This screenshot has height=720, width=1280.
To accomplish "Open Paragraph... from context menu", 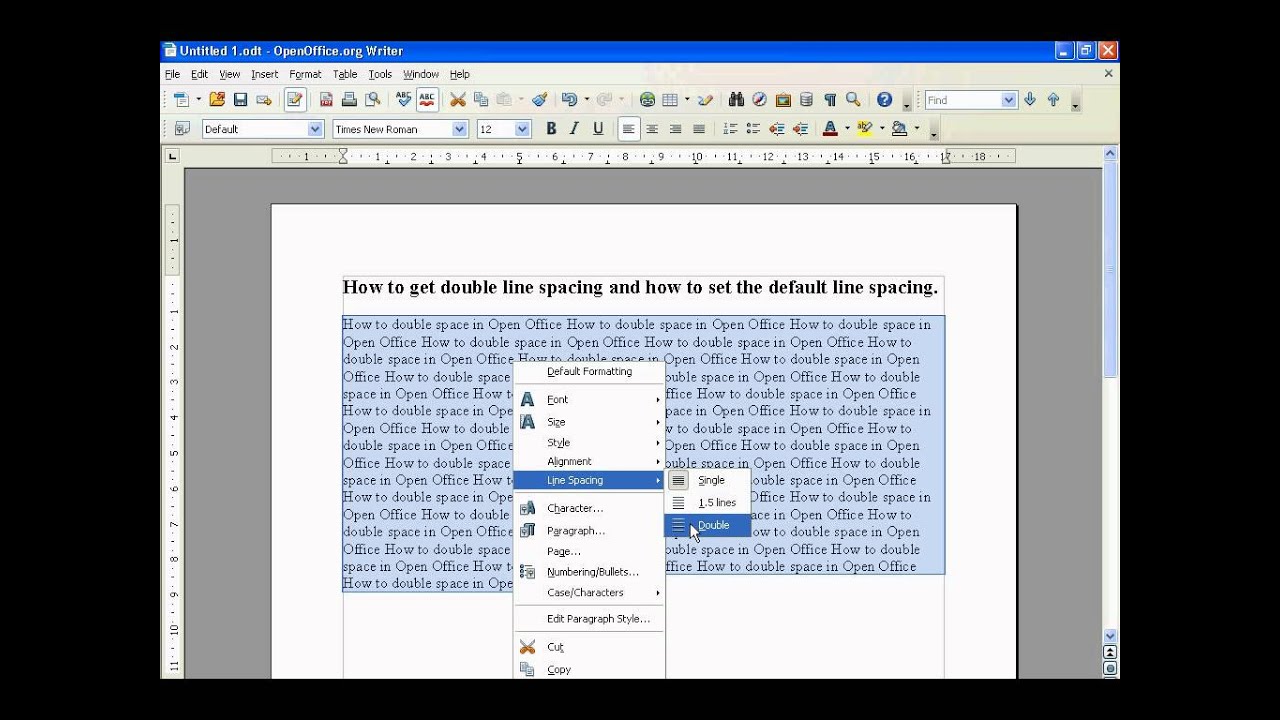I will 589,531.
